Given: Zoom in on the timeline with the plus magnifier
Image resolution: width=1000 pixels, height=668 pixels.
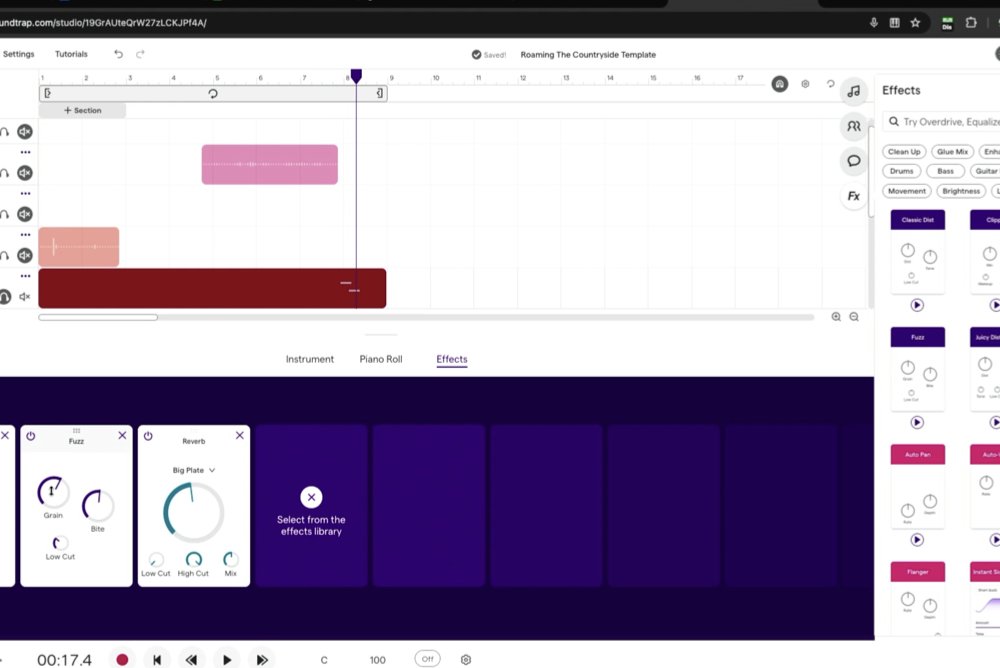Looking at the screenshot, I should [x=836, y=316].
